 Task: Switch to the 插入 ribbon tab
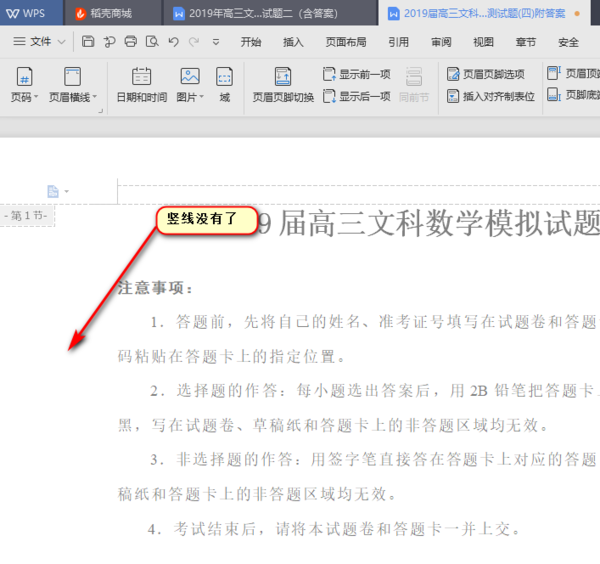pos(293,42)
